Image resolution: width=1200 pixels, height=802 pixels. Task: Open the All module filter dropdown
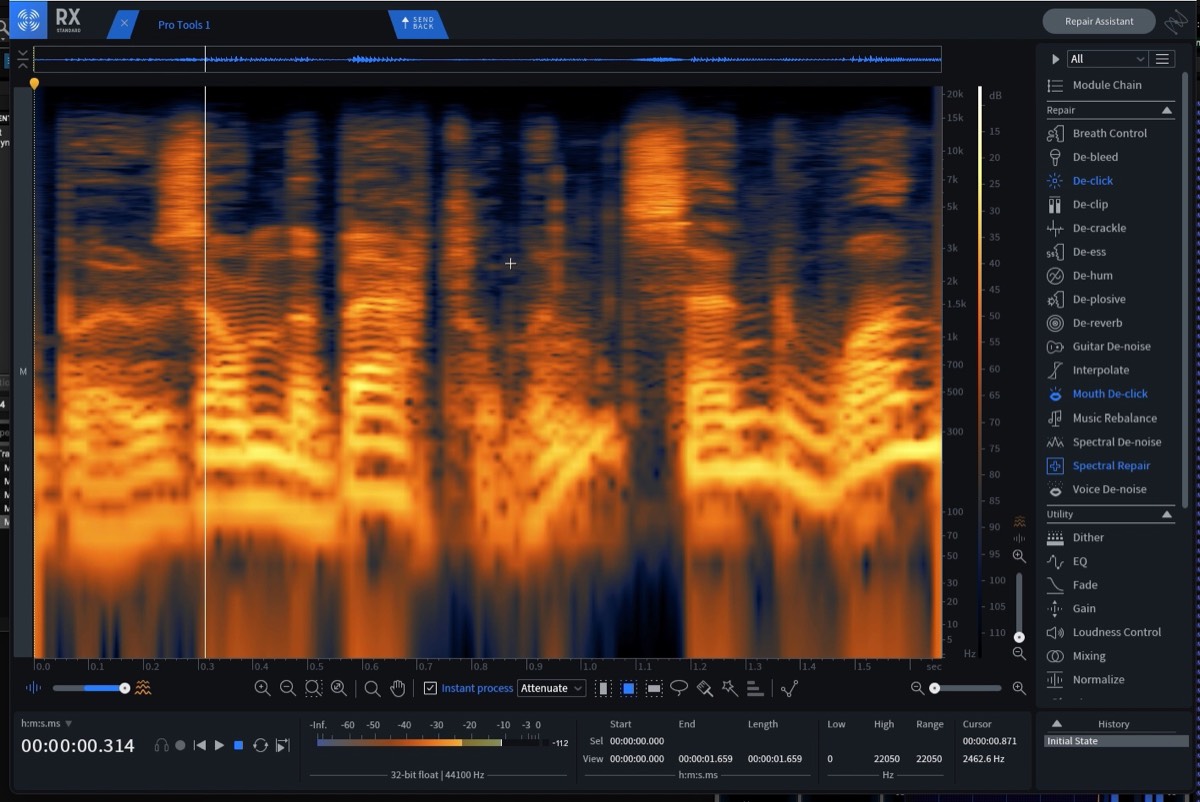pos(1107,59)
